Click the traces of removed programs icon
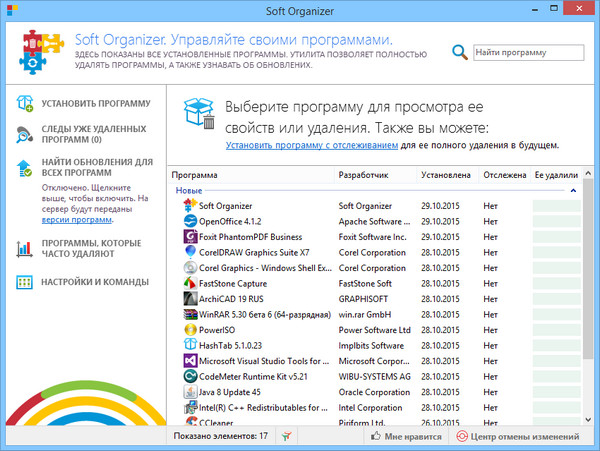Screen dimensions: 600x451 pyautogui.click(x=25, y=134)
